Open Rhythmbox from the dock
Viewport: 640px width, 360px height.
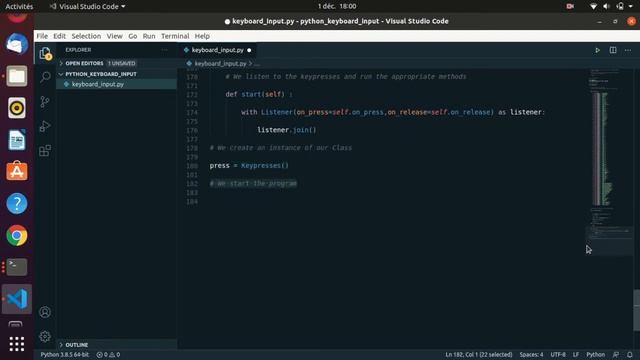[x=17, y=108]
